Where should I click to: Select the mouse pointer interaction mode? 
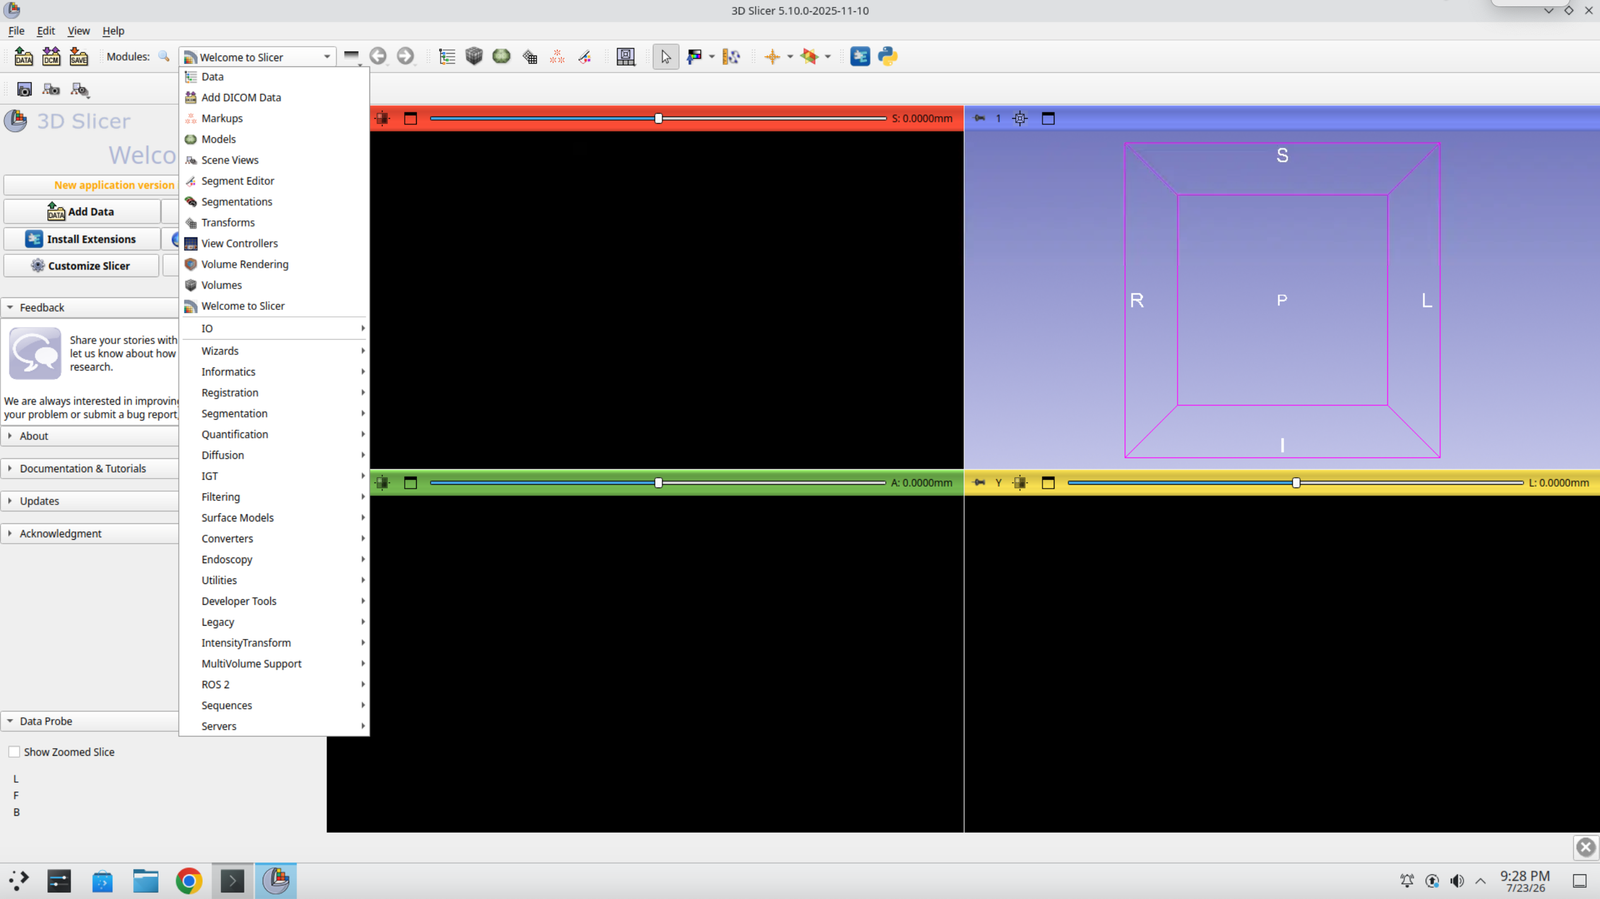666,57
